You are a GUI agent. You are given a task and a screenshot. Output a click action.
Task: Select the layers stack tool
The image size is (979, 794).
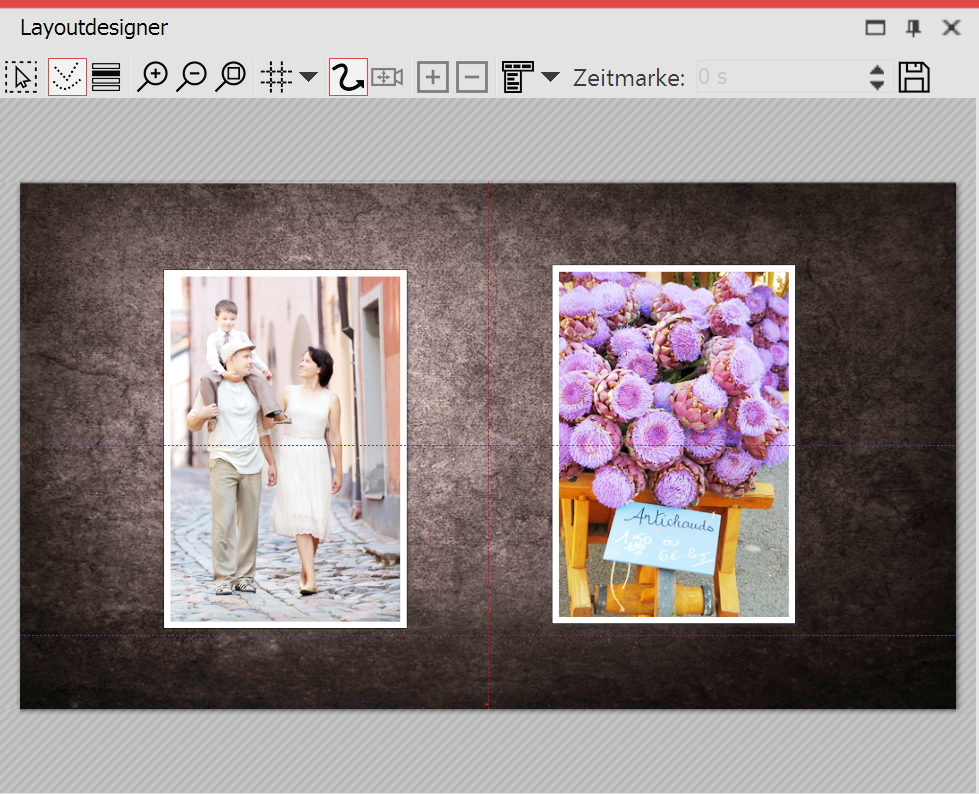(106, 76)
